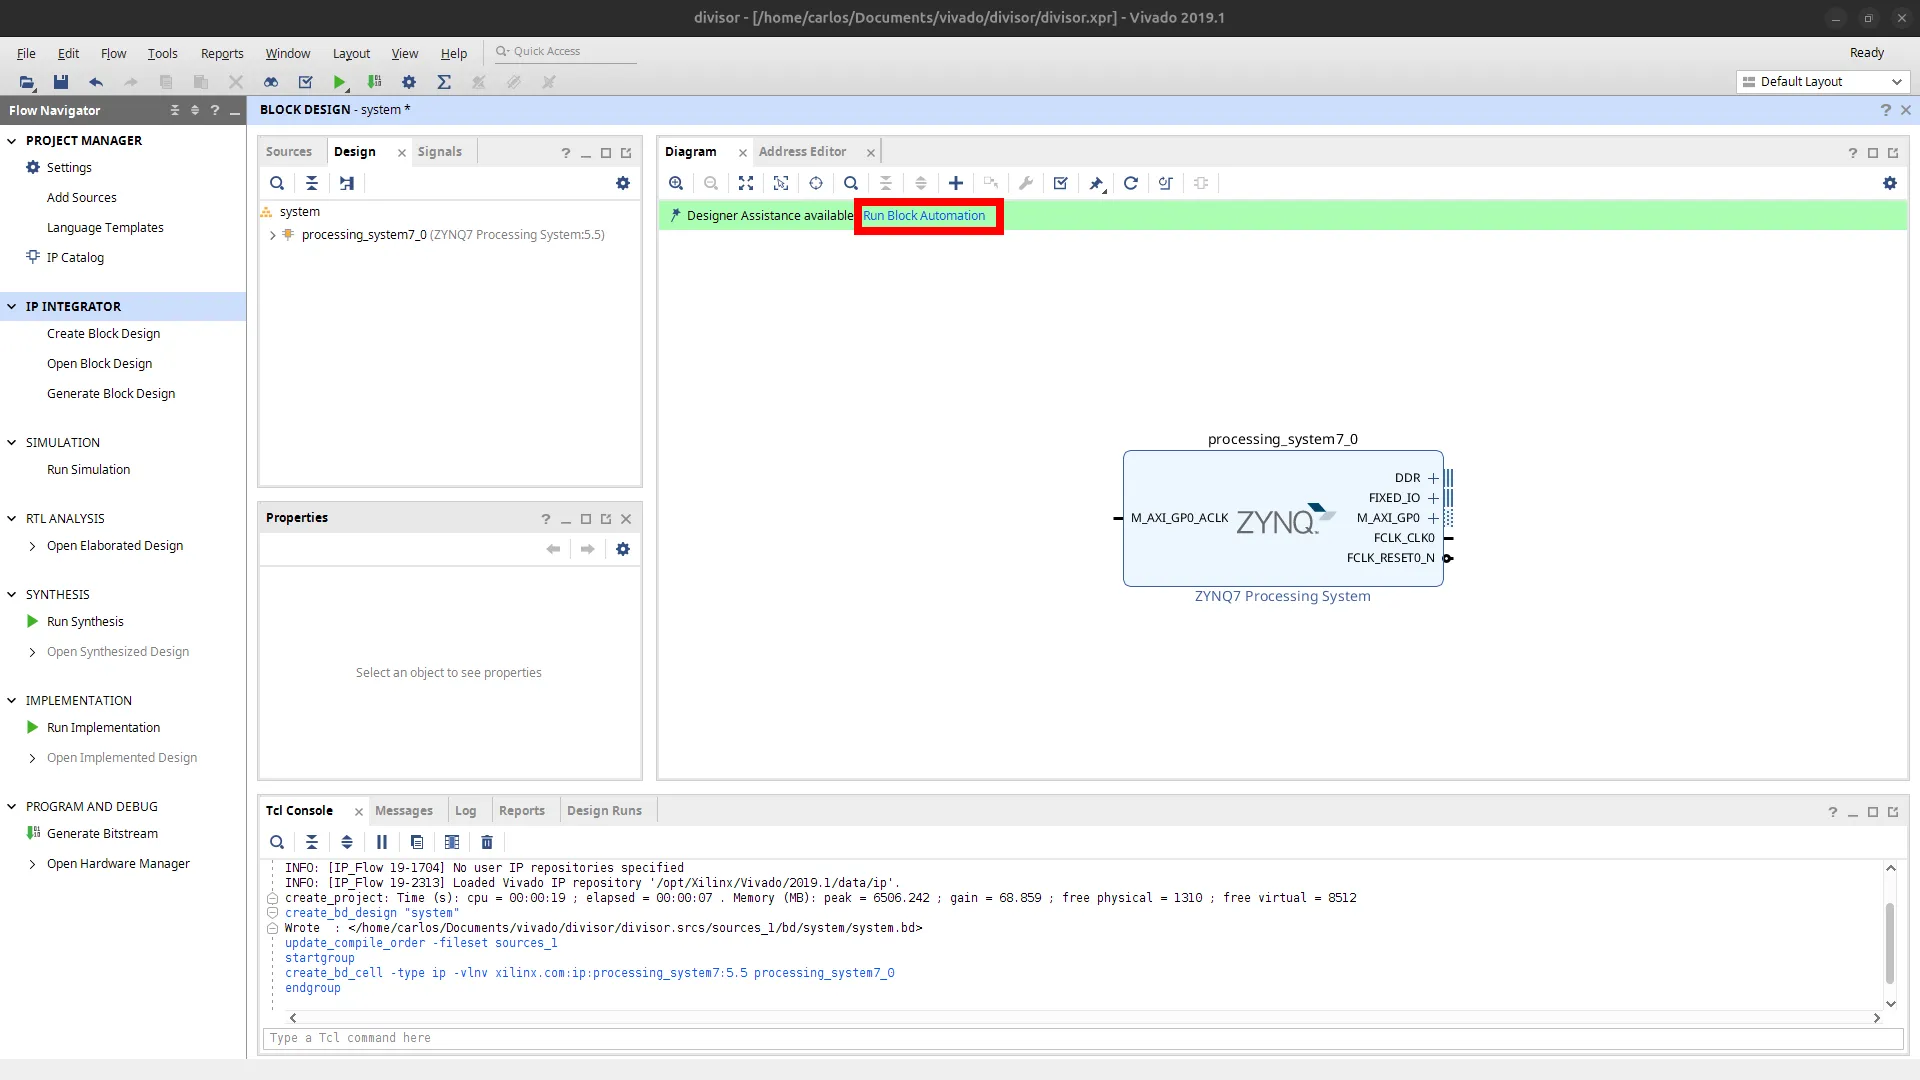Zoom in on the diagram
Viewport: 1920px width, 1080px height.
coord(676,183)
